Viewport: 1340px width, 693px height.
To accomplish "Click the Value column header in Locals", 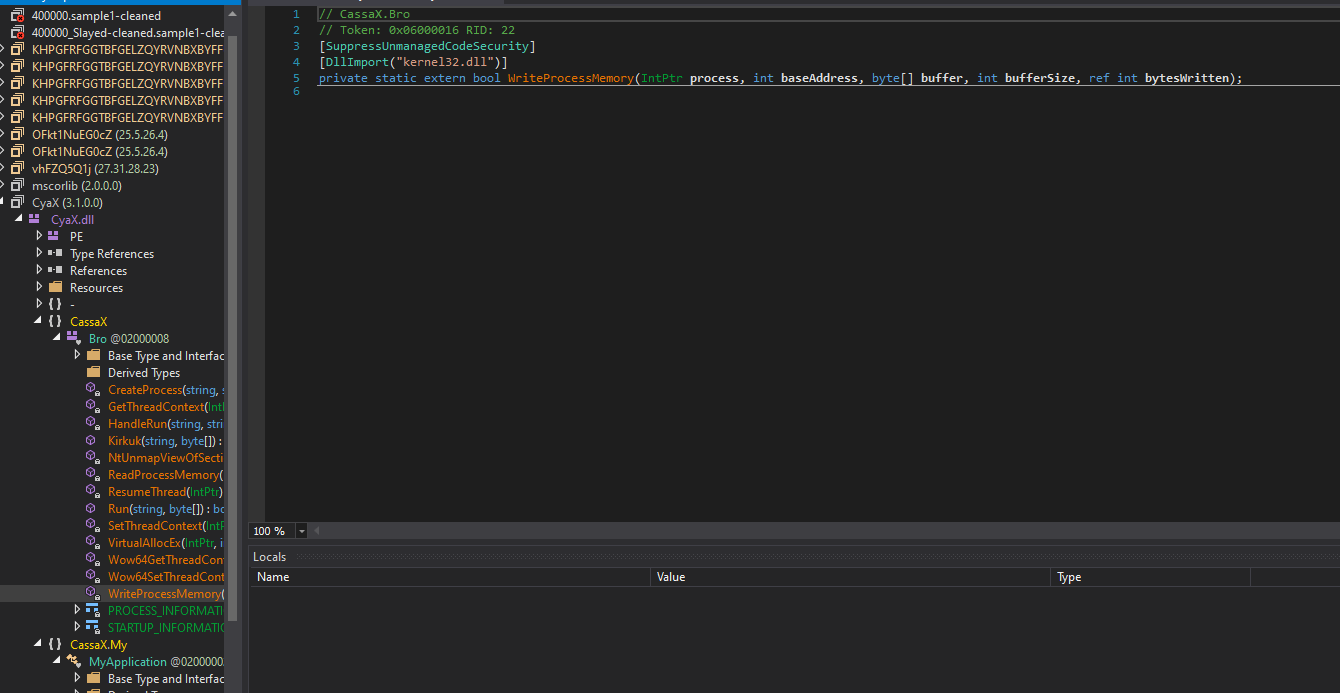I will click(x=850, y=577).
